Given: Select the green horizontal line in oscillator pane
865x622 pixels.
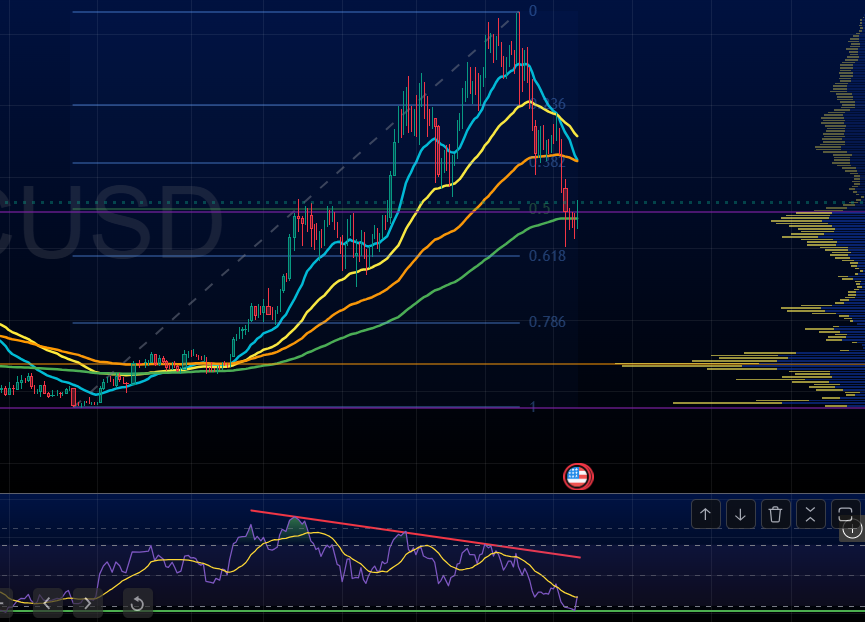Looking at the screenshot, I should [432, 611].
